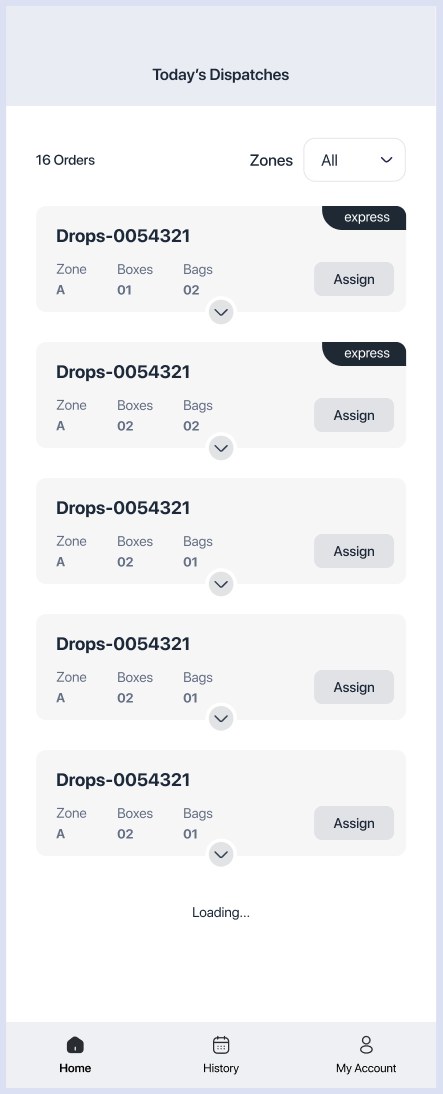The image size is (443, 1094).
Task: Expand the second express order's chevron
Action: 221,449
